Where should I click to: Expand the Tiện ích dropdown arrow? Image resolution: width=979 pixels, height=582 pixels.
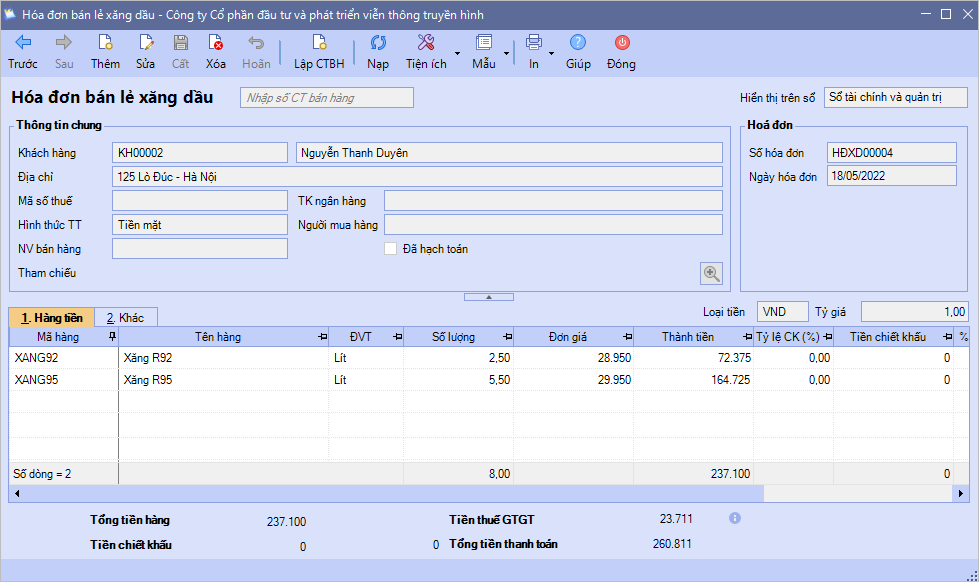click(457, 53)
